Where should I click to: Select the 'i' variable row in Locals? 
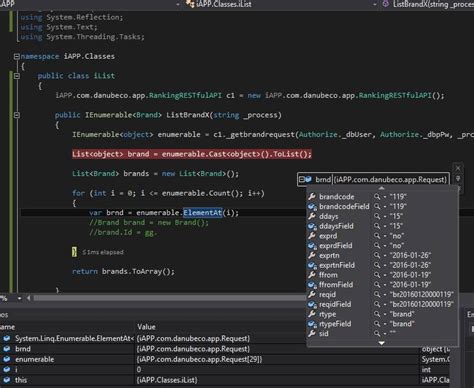225,370
